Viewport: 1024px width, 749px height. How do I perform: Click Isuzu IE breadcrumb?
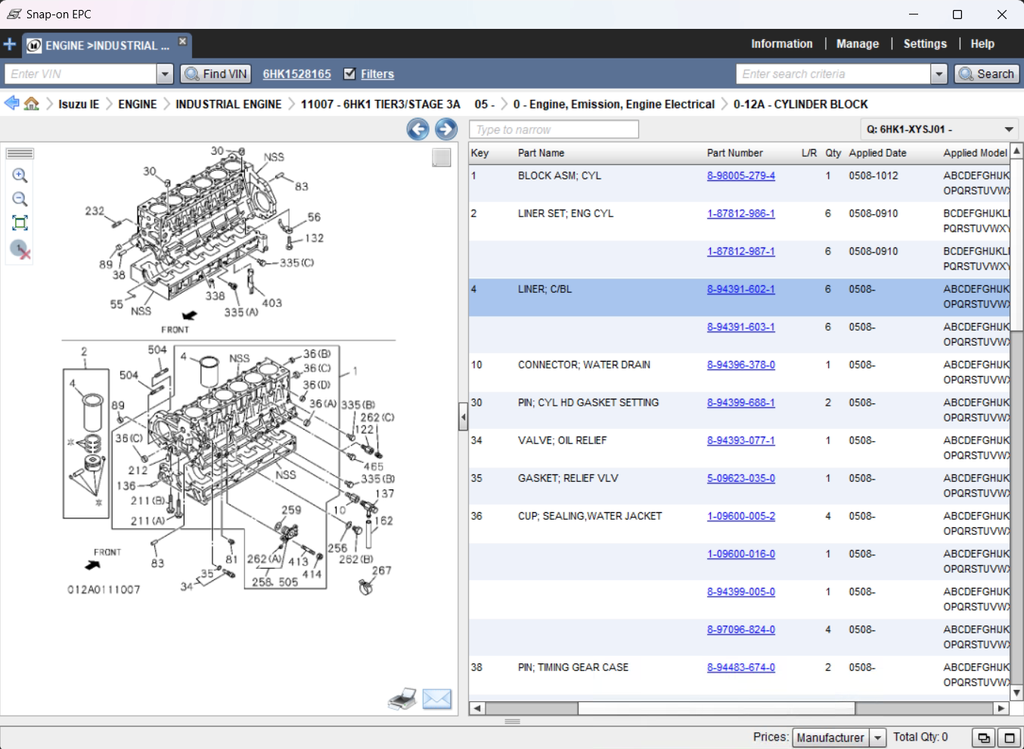[x=78, y=104]
